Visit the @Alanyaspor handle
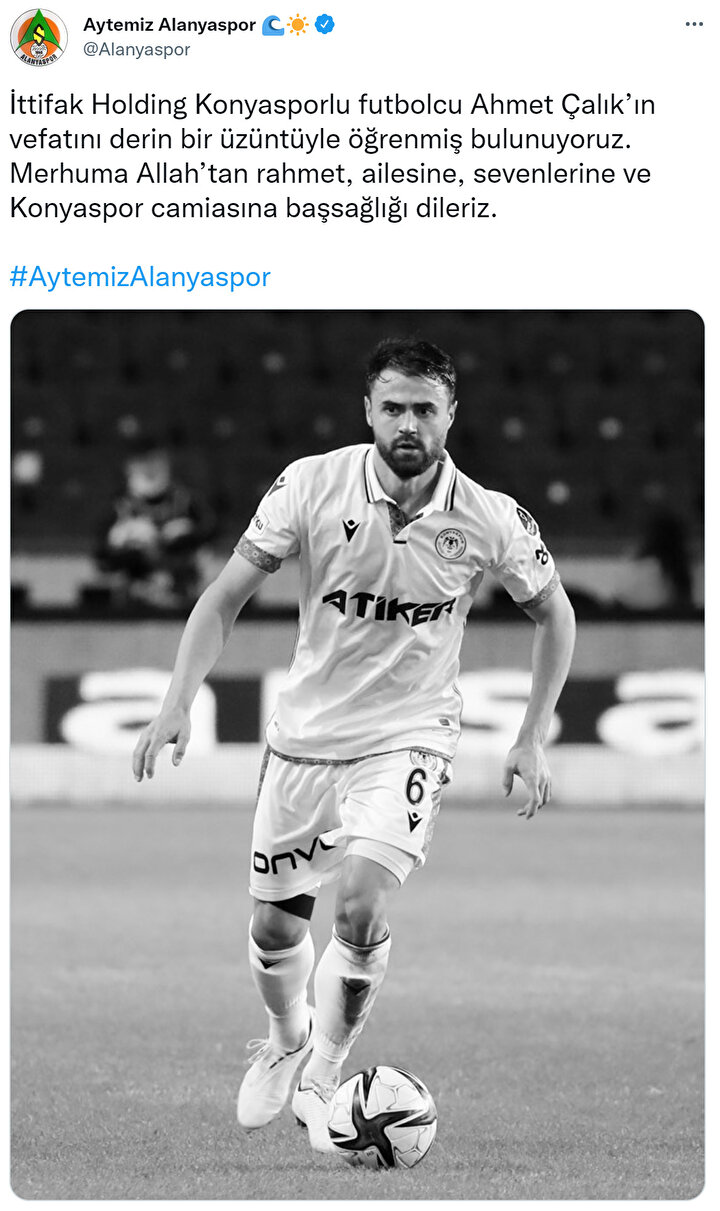The width and height of the screenshot is (720, 1211). (x=136, y=49)
